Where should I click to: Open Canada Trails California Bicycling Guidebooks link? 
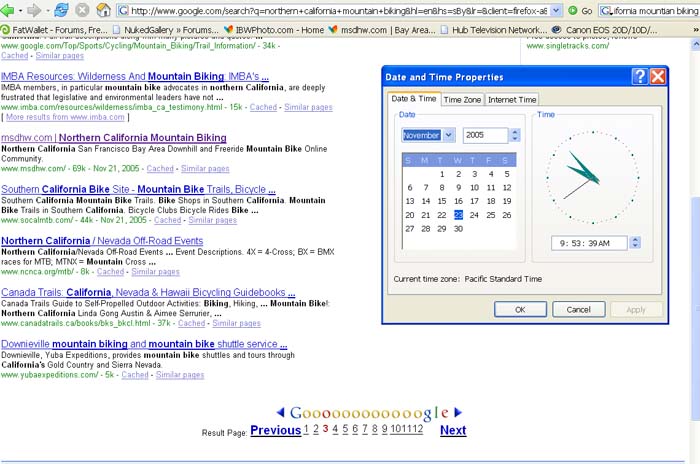(148, 293)
